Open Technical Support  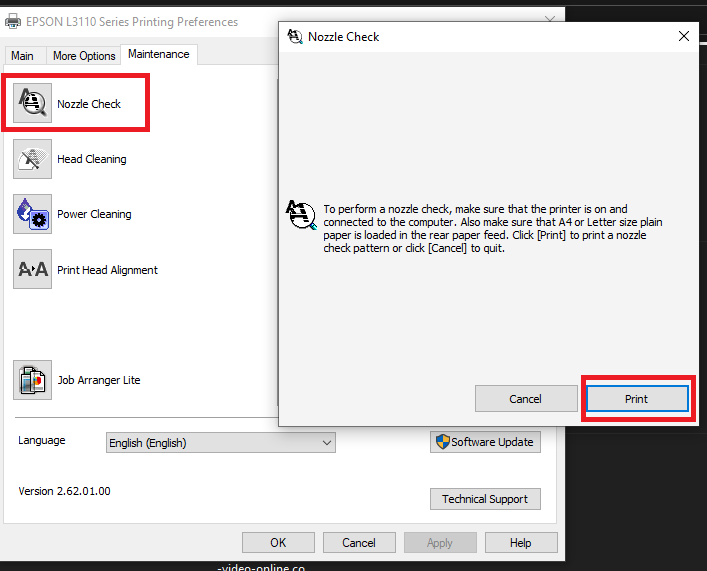coord(485,499)
